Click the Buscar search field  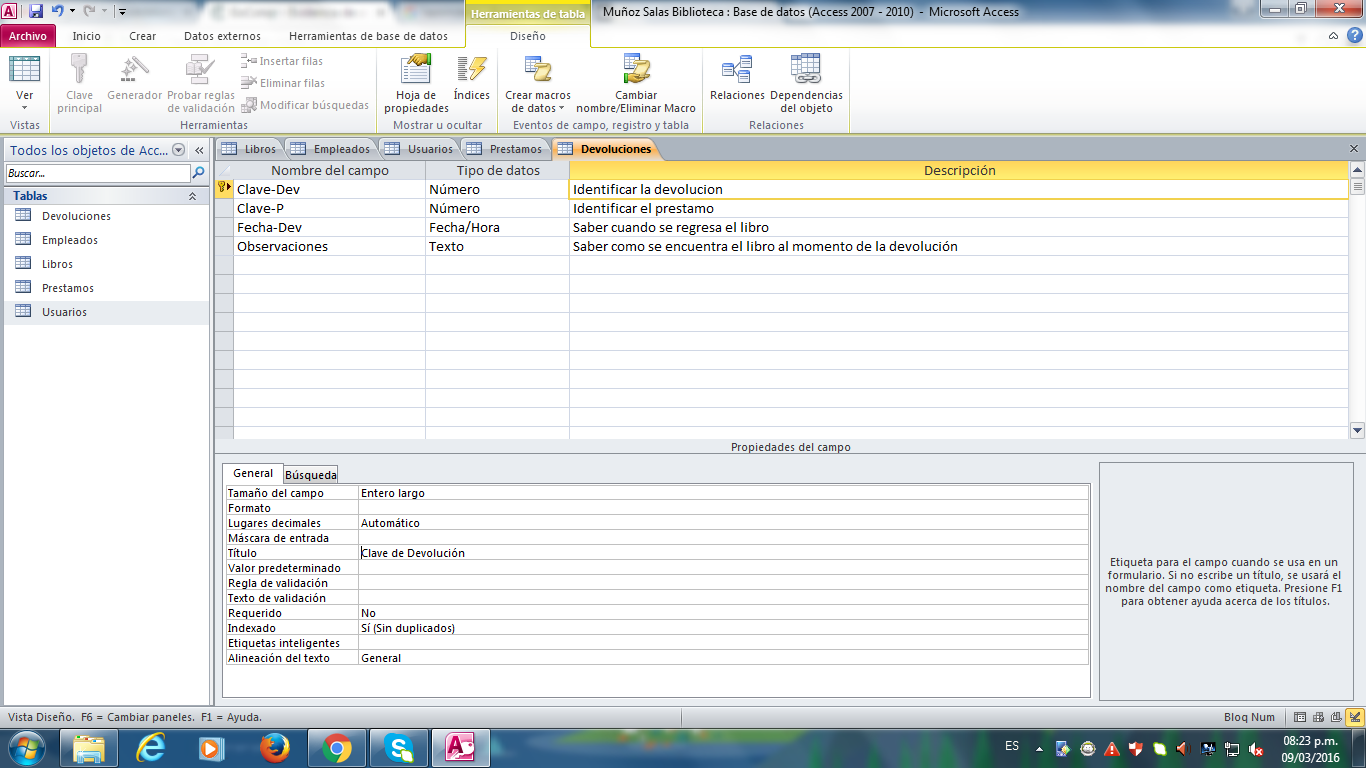coord(97,173)
